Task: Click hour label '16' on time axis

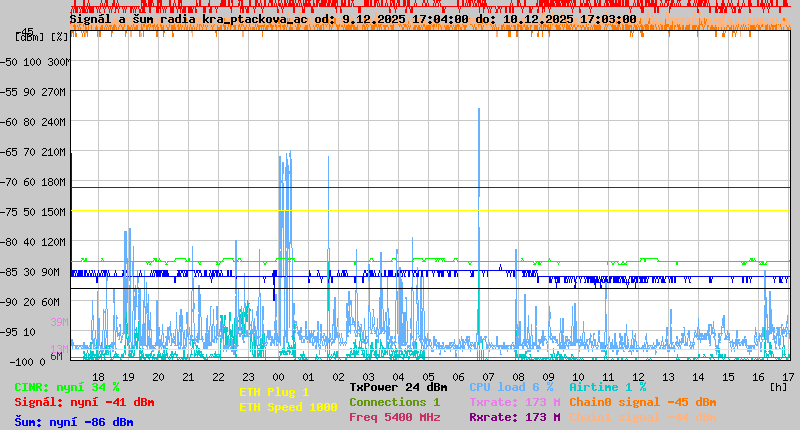Action: 758,377
